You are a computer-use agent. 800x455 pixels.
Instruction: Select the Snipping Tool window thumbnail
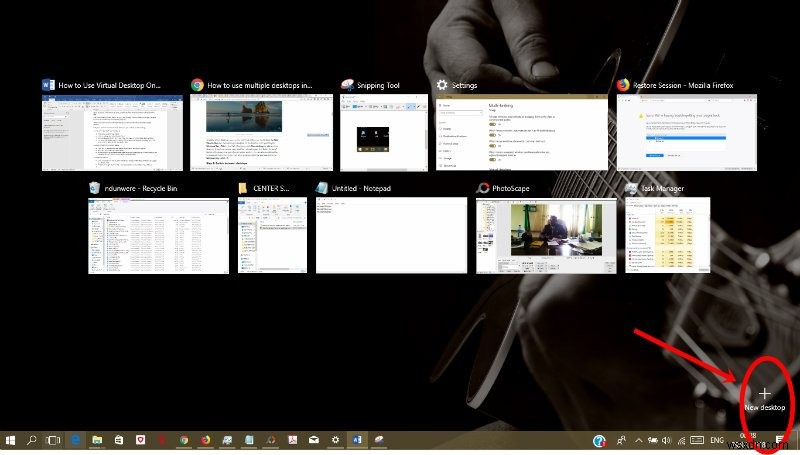pos(384,133)
